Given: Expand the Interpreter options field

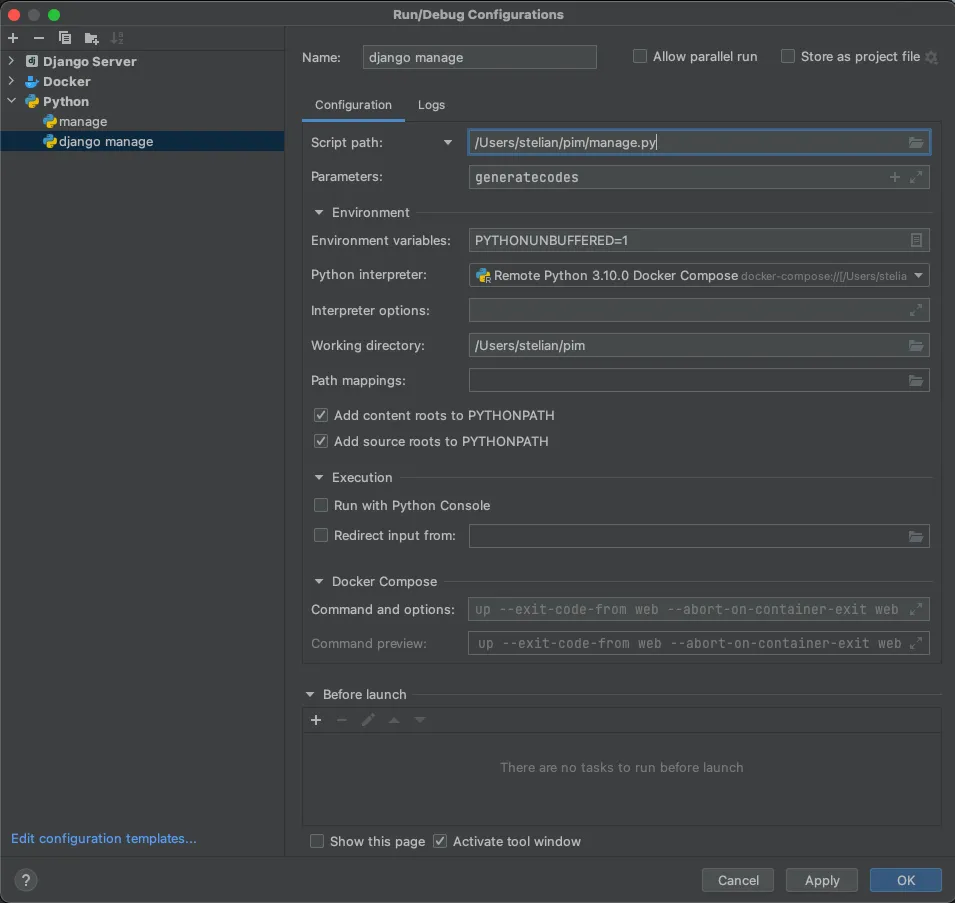Looking at the screenshot, I should click(x=915, y=311).
